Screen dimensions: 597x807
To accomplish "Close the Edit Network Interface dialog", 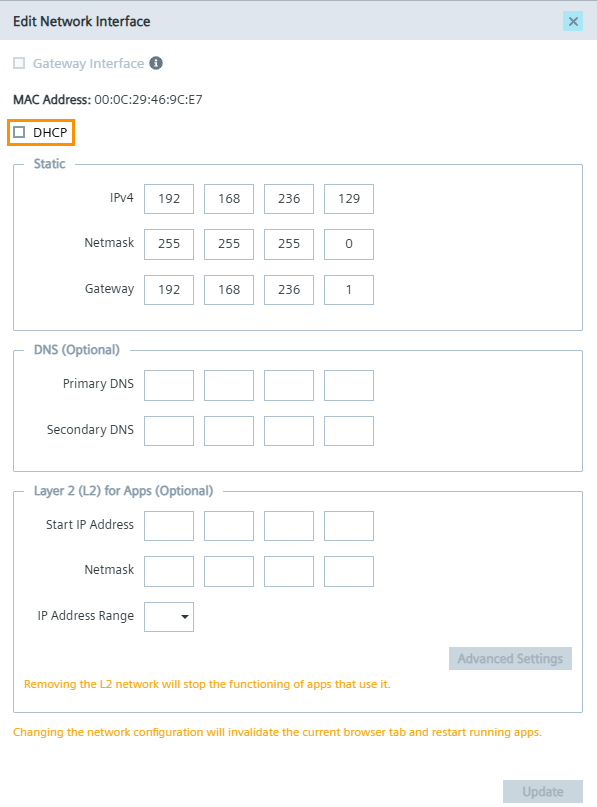I will [x=573, y=21].
